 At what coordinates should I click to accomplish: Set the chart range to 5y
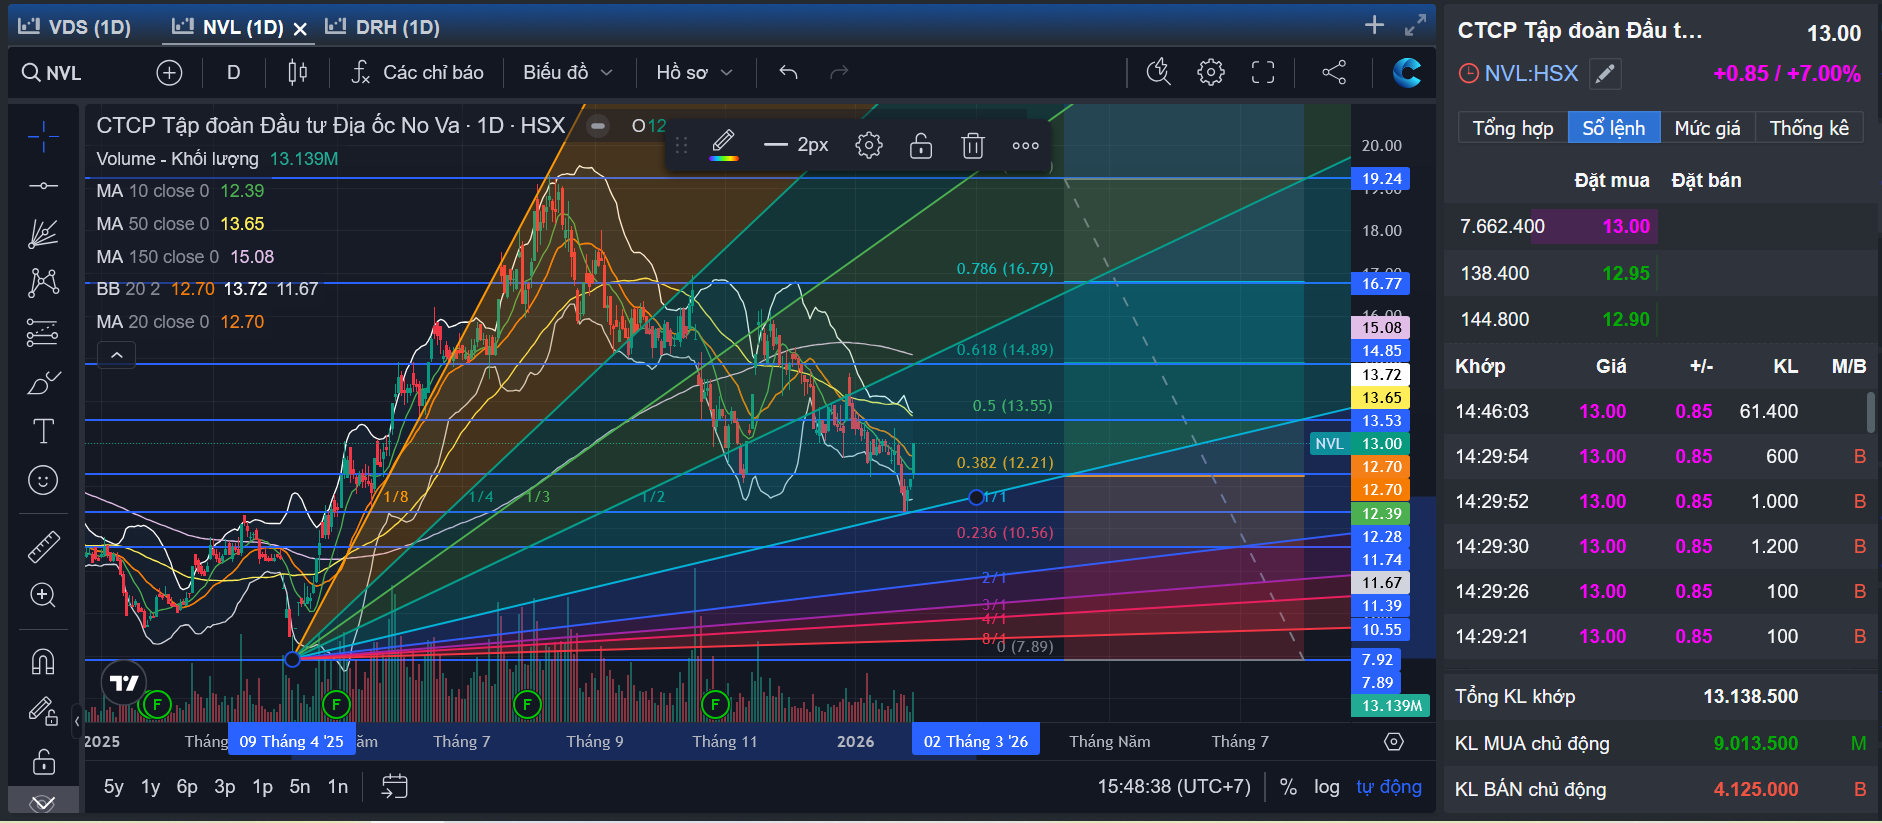point(114,787)
